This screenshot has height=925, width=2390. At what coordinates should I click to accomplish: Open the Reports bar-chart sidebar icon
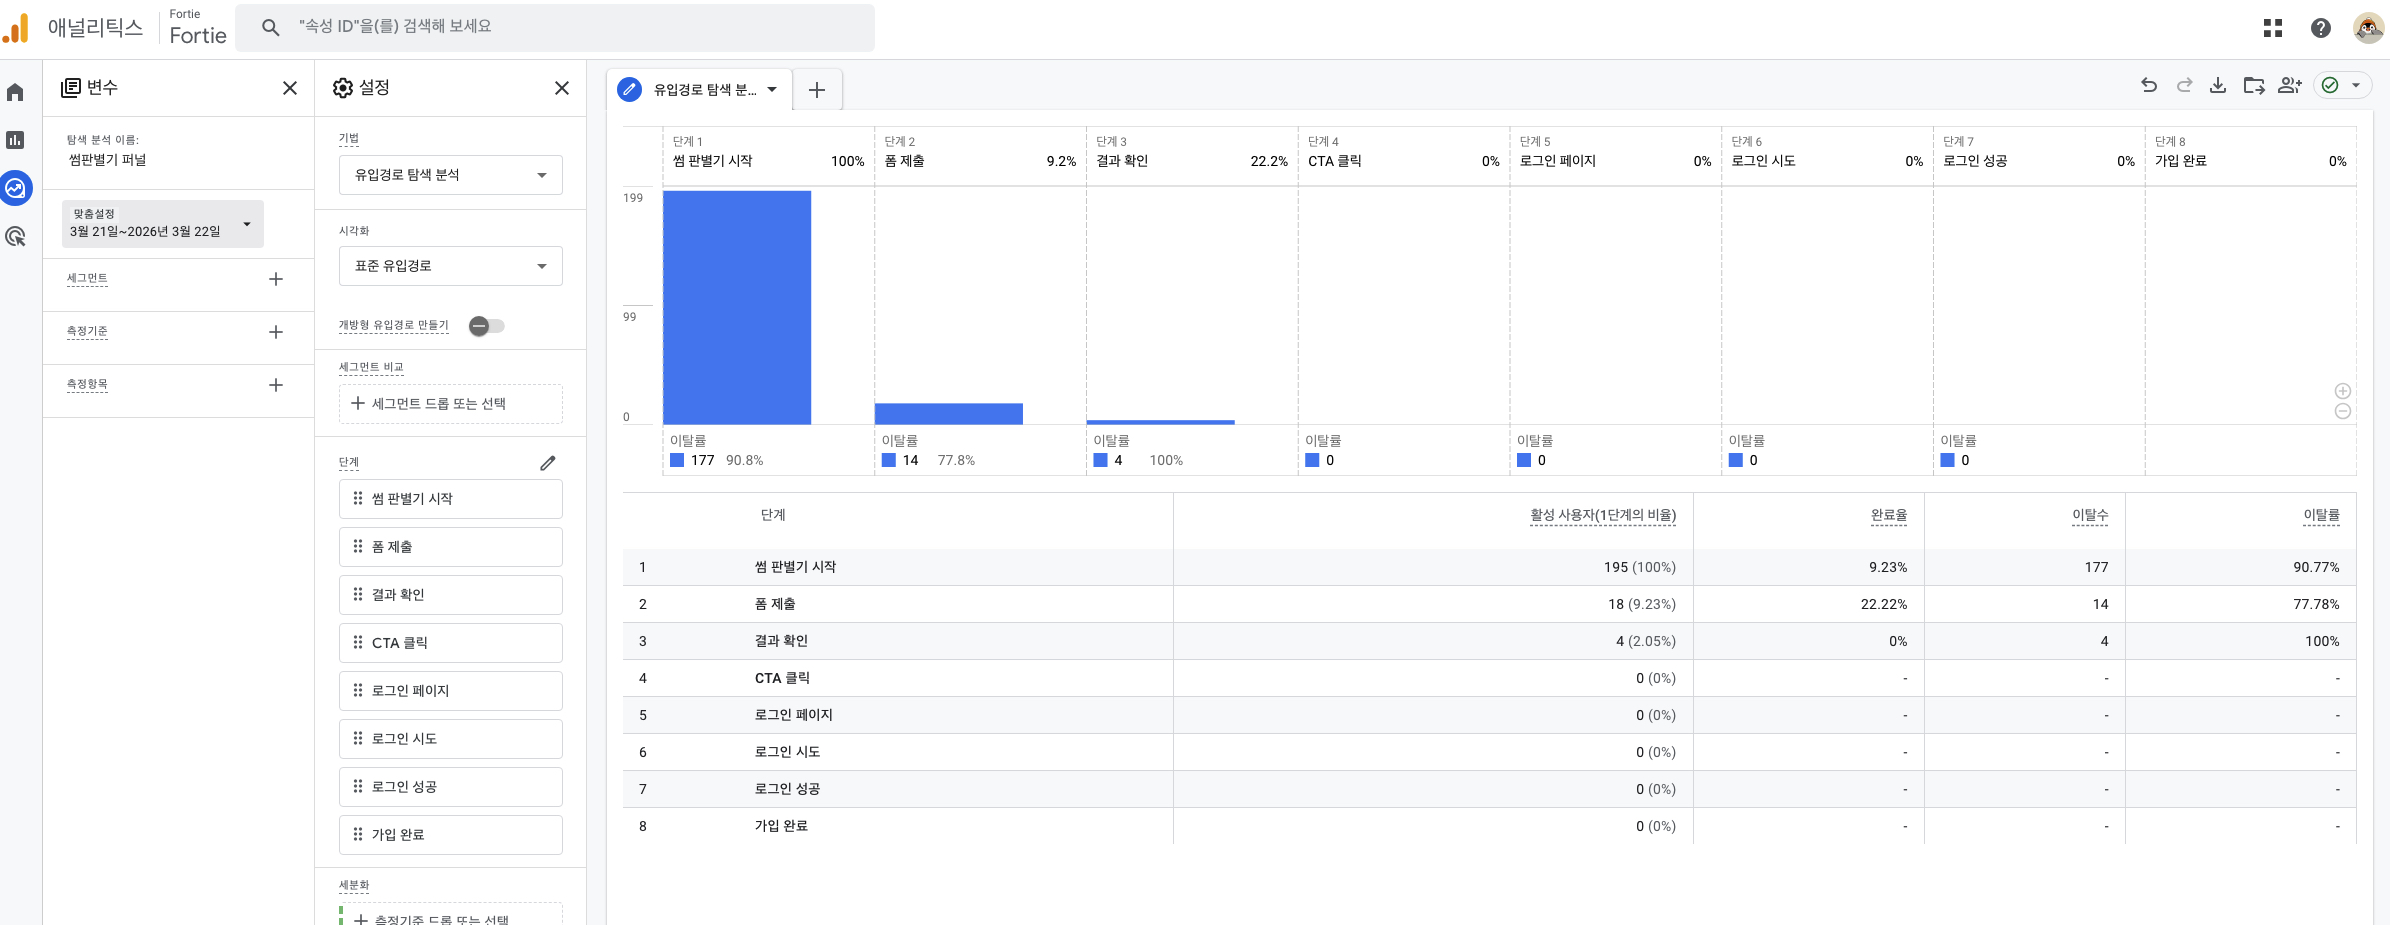tap(15, 140)
